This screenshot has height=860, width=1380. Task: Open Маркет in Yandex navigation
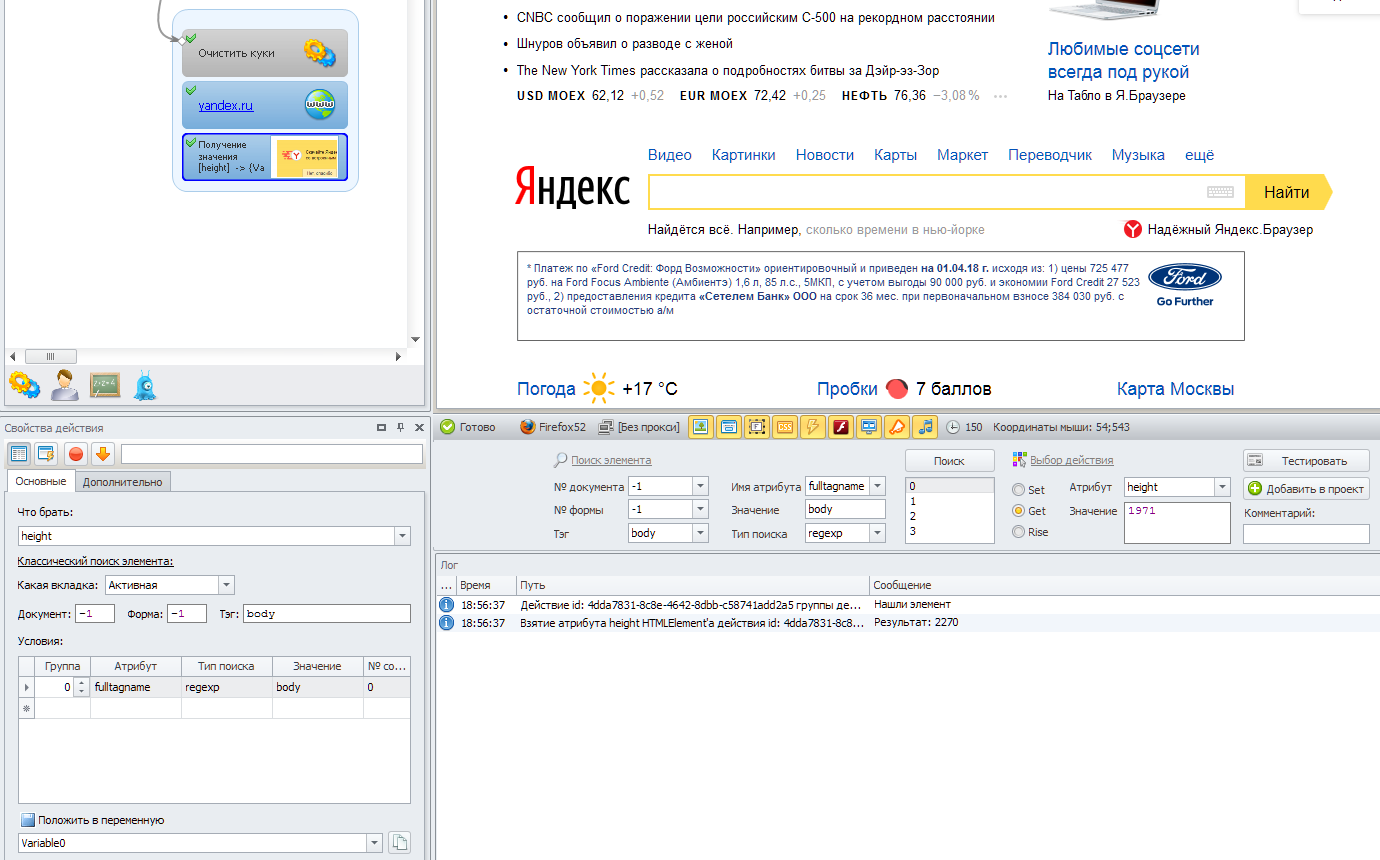tap(962, 155)
